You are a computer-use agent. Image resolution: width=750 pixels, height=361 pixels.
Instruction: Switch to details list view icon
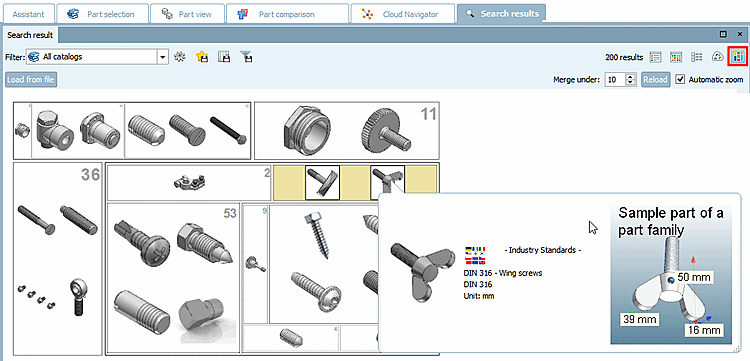tap(696, 57)
